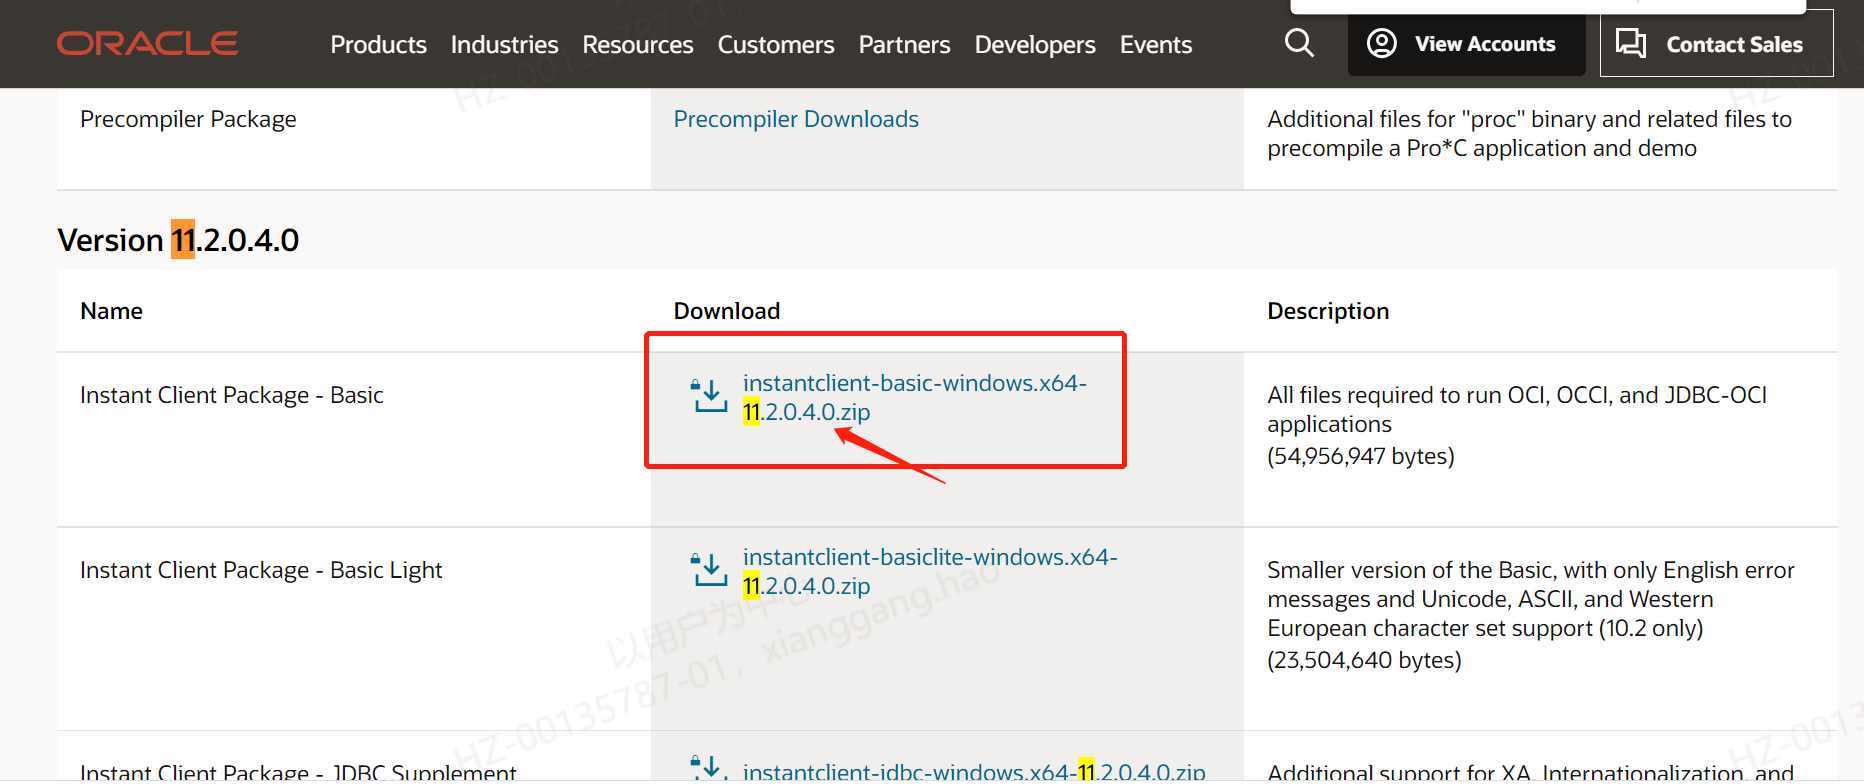The height and width of the screenshot is (784, 1864).
Task: Click the Version 11.2.0.4.0 heading
Action: click(x=178, y=240)
